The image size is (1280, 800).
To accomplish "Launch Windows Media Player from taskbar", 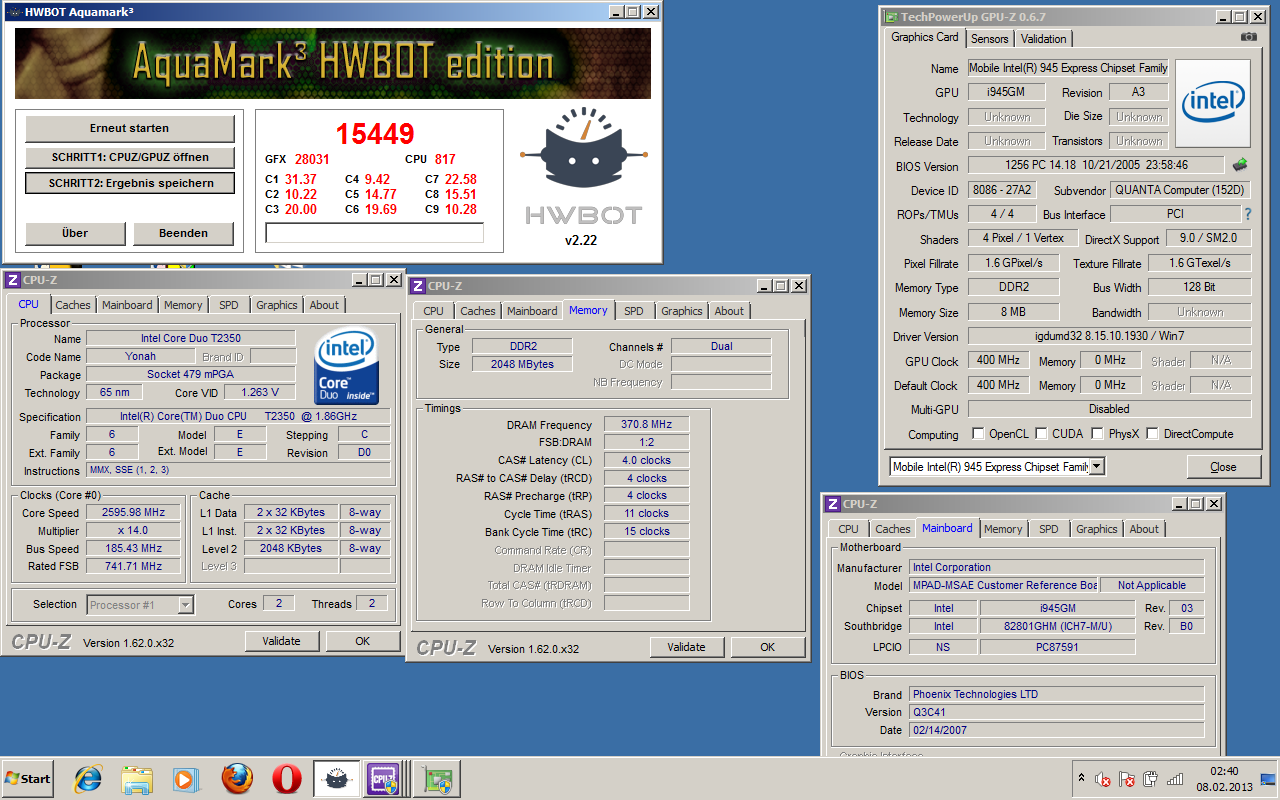I will [186, 778].
